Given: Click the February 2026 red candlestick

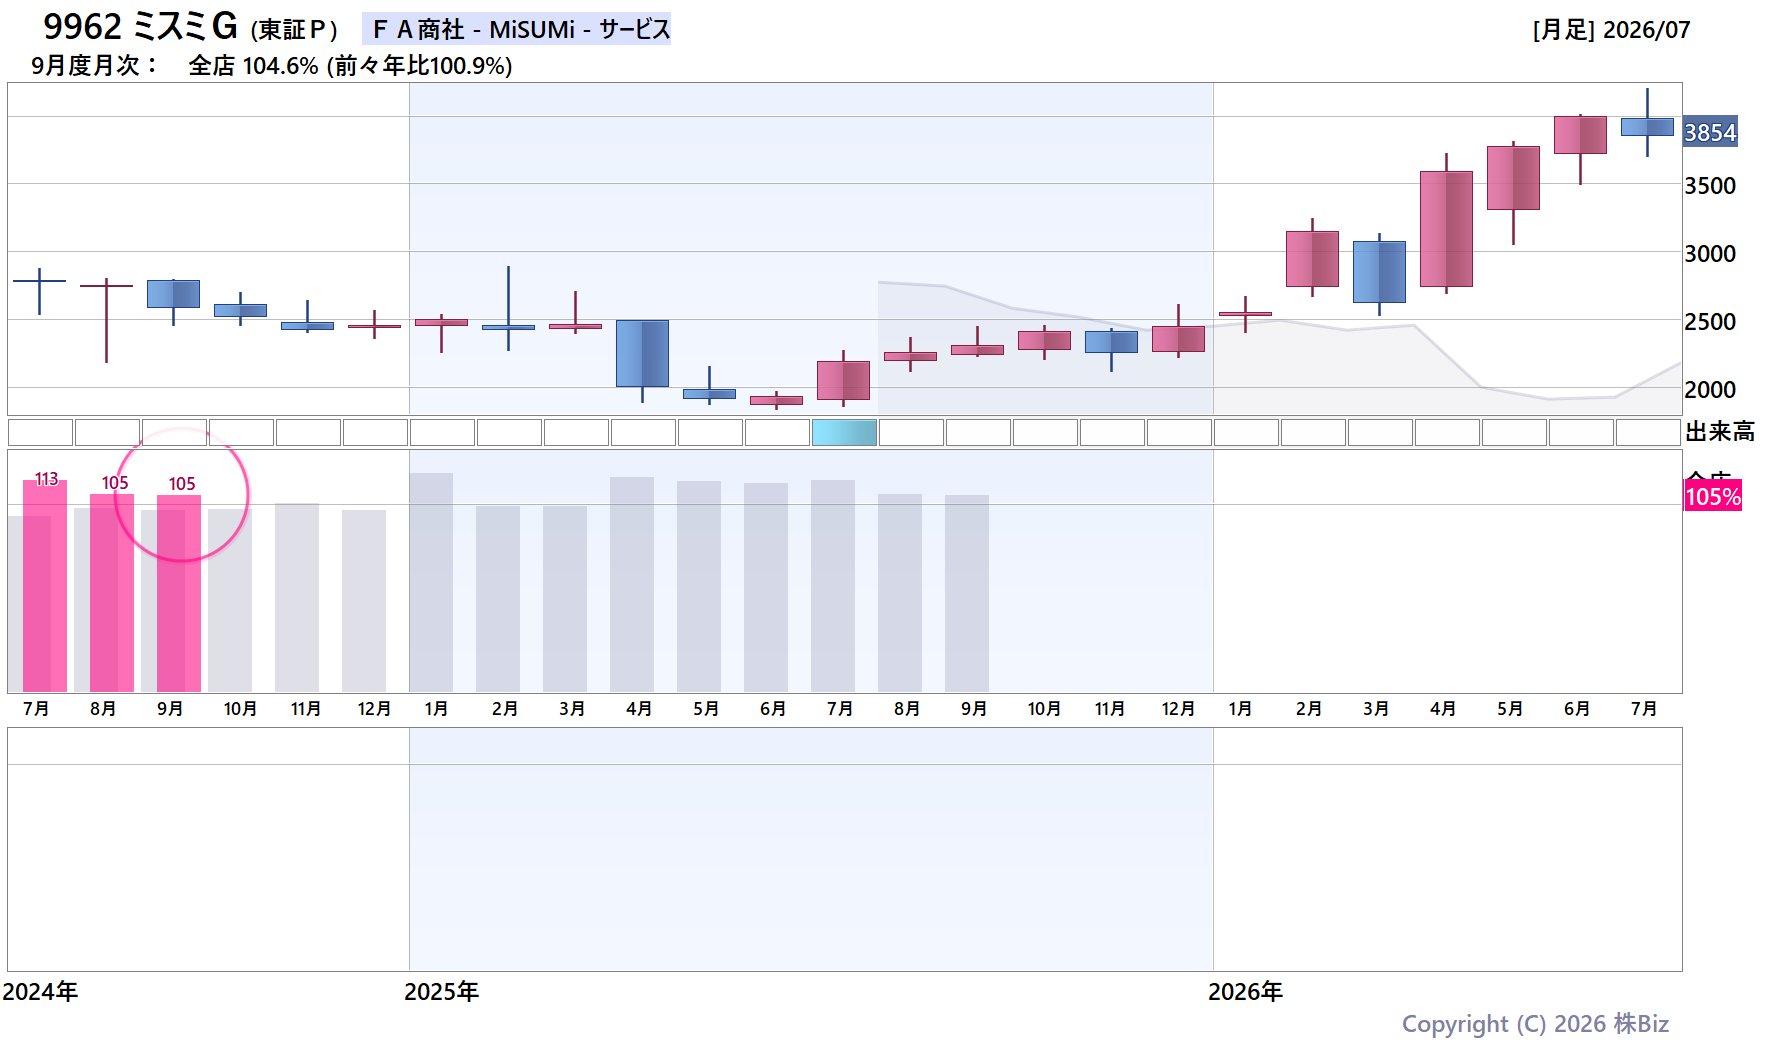Looking at the screenshot, I should [1312, 258].
